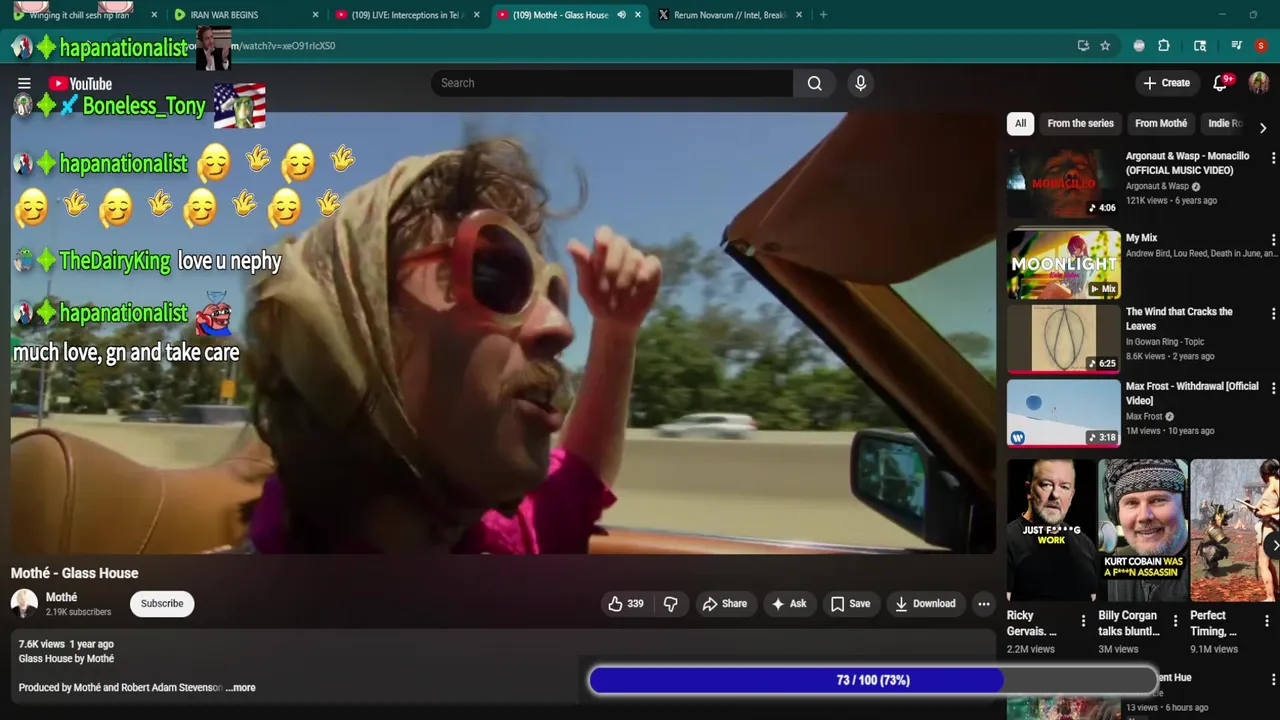Save the video to a playlist
The width and height of the screenshot is (1280, 720).
click(850, 604)
